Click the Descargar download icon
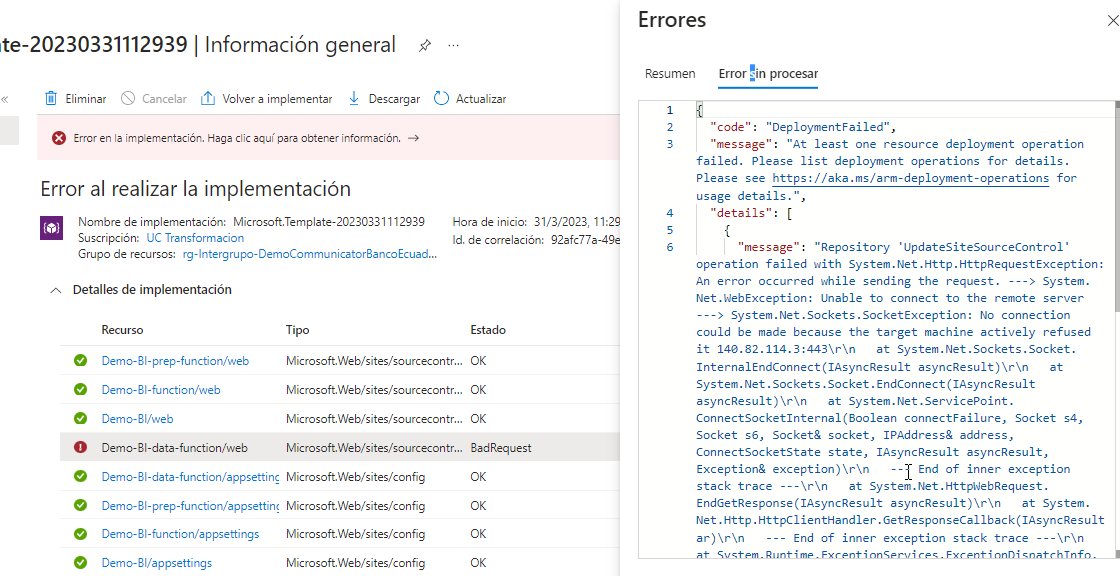 coord(352,98)
